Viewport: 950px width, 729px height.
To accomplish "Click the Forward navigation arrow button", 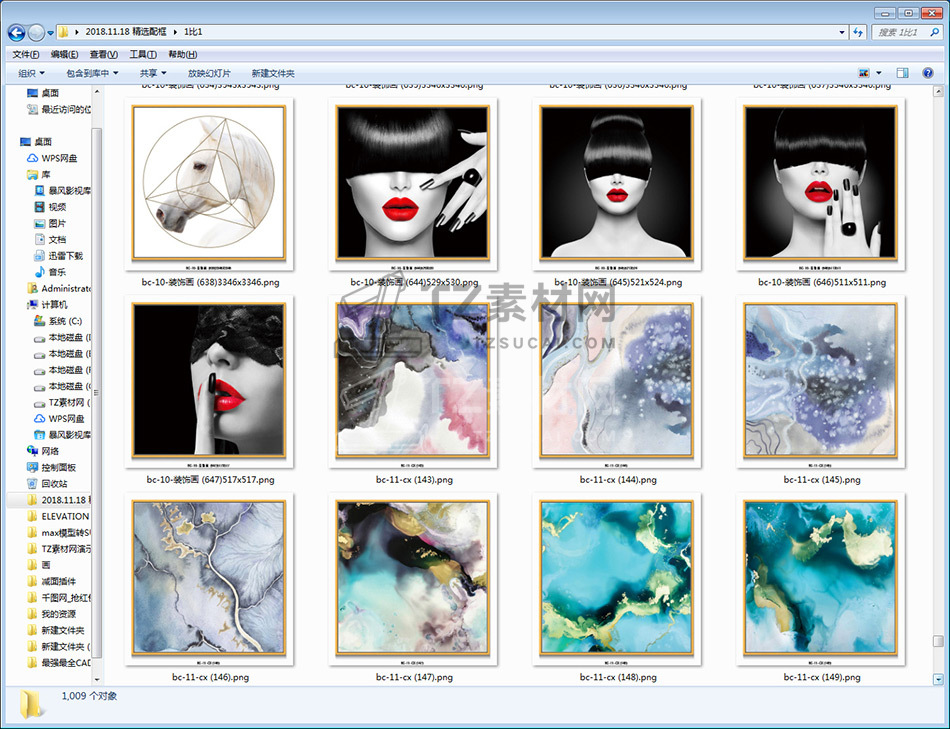I will pyautogui.click(x=36, y=33).
